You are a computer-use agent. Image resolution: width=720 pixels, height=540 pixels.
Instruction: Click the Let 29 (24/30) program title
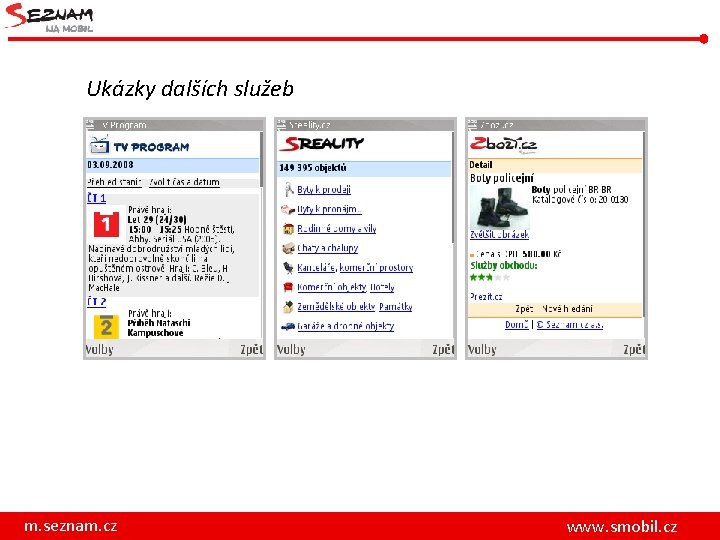(x=157, y=219)
